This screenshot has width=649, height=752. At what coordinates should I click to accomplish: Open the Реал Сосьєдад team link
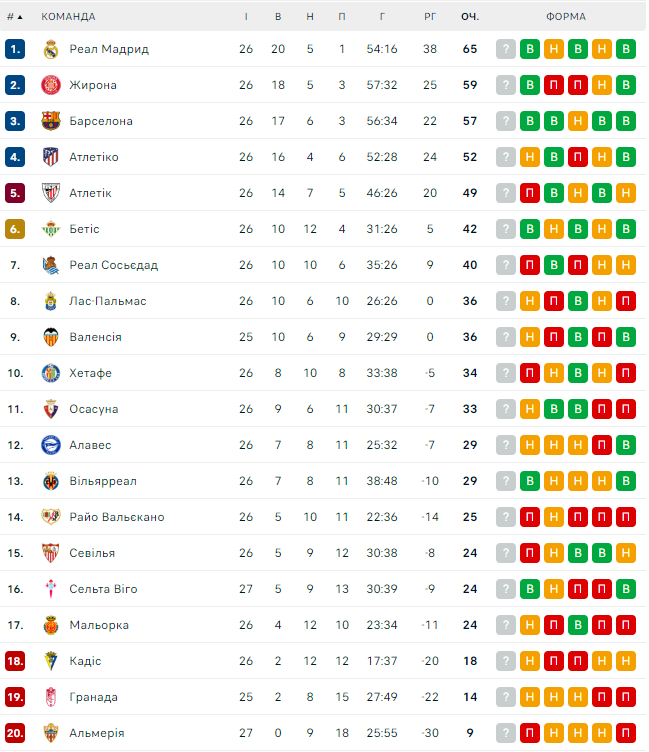coord(113,265)
